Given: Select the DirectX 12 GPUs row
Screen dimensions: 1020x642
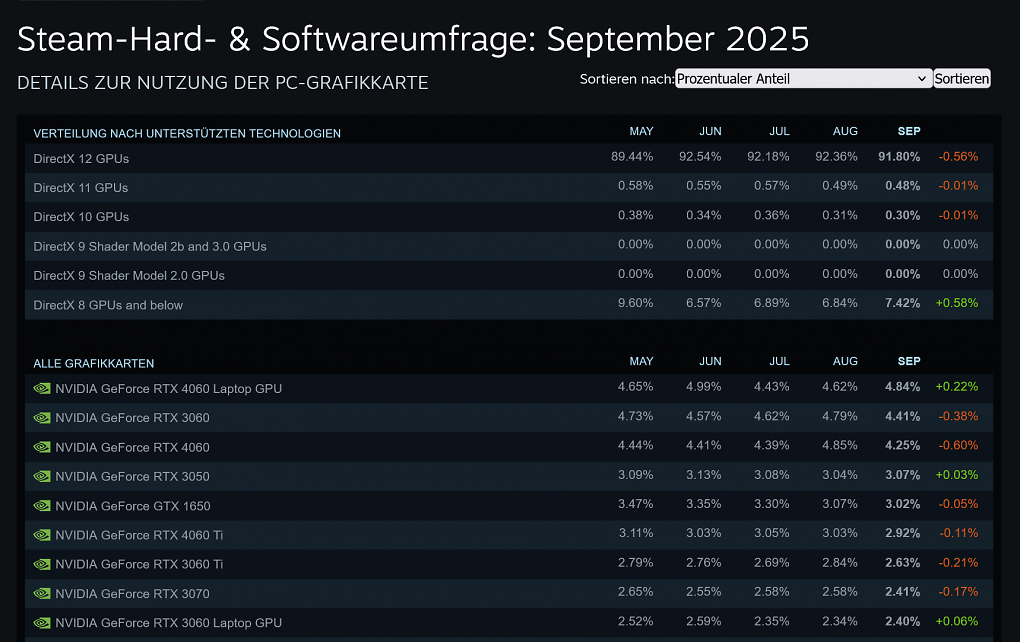Looking at the screenshot, I should click(509, 158).
